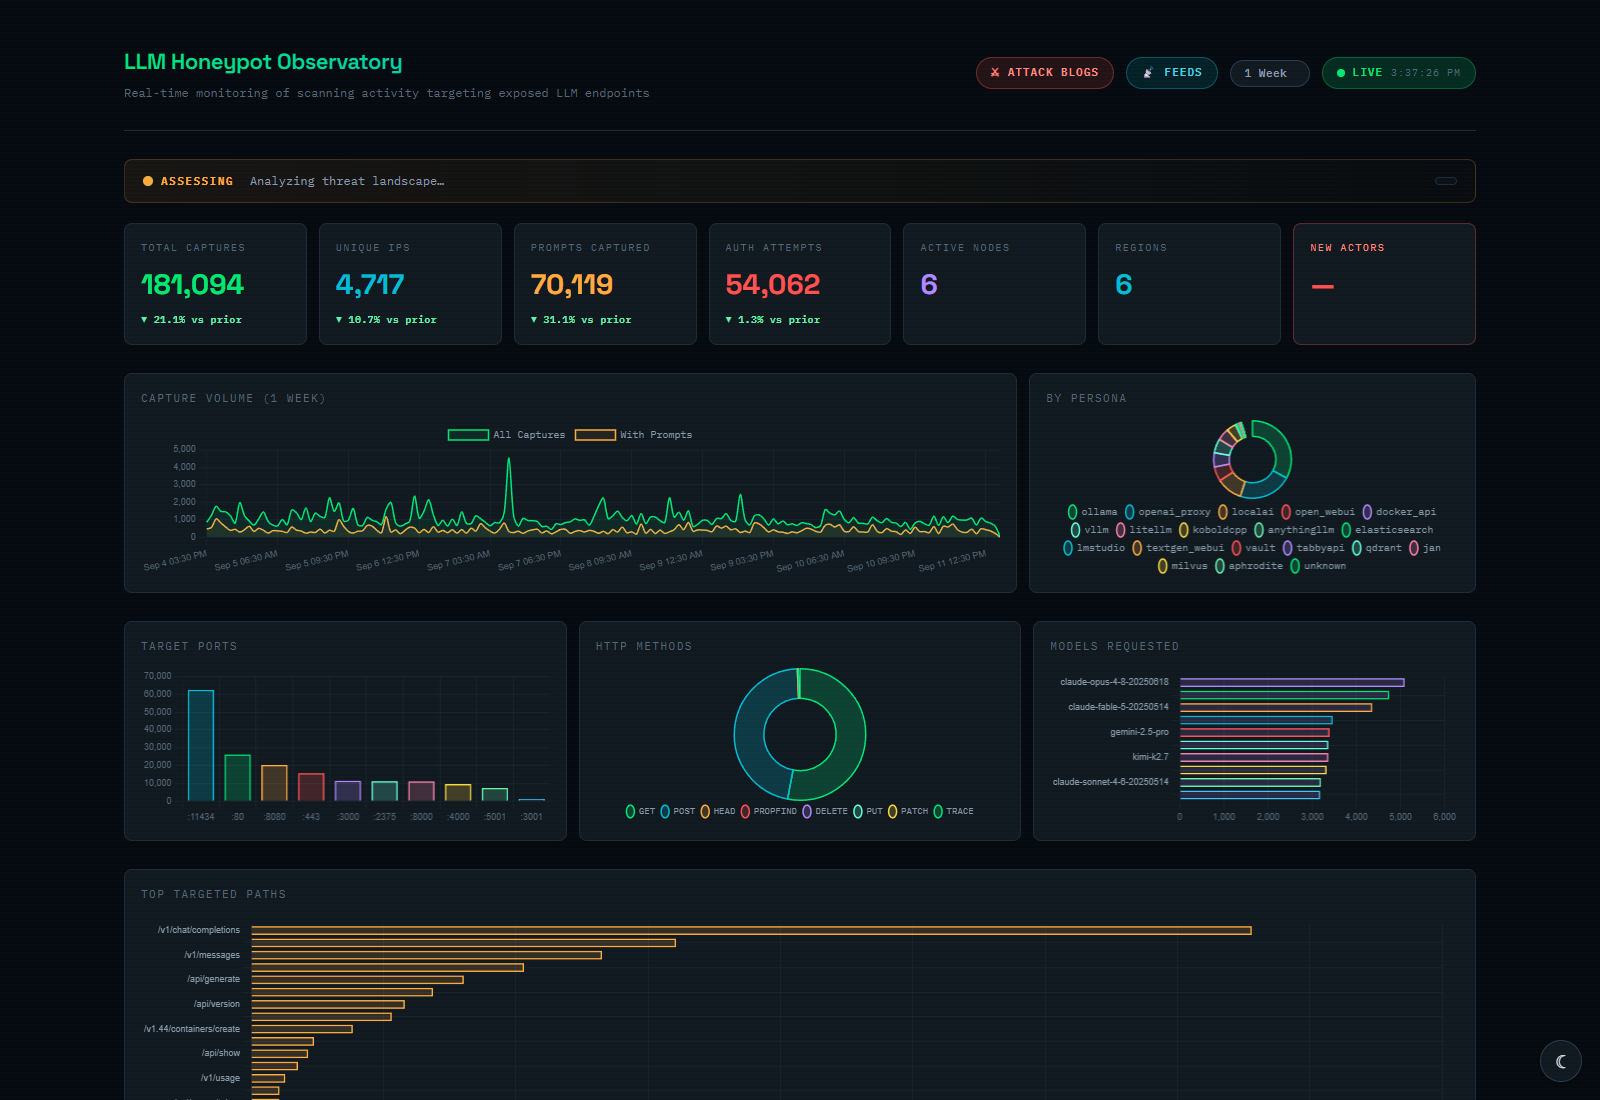Hide the PATCH method in legend
Image resolution: width=1600 pixels, height=1100 pixels.
pos(908,811)
